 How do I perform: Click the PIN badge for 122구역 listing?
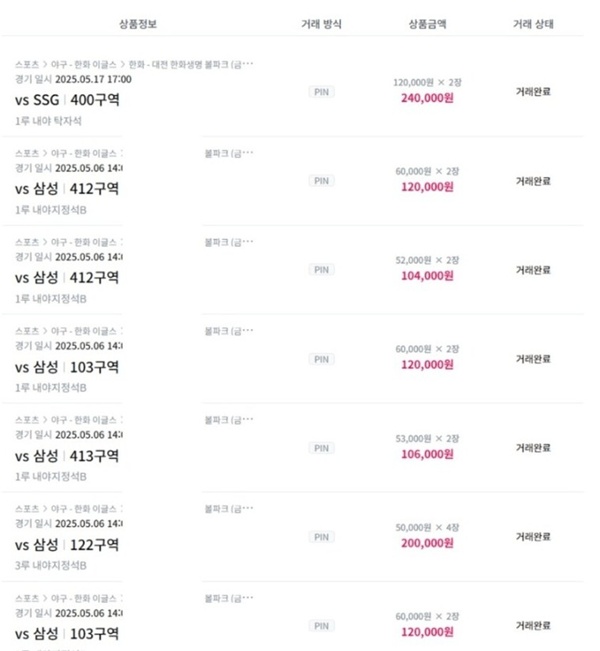[321, 537]
